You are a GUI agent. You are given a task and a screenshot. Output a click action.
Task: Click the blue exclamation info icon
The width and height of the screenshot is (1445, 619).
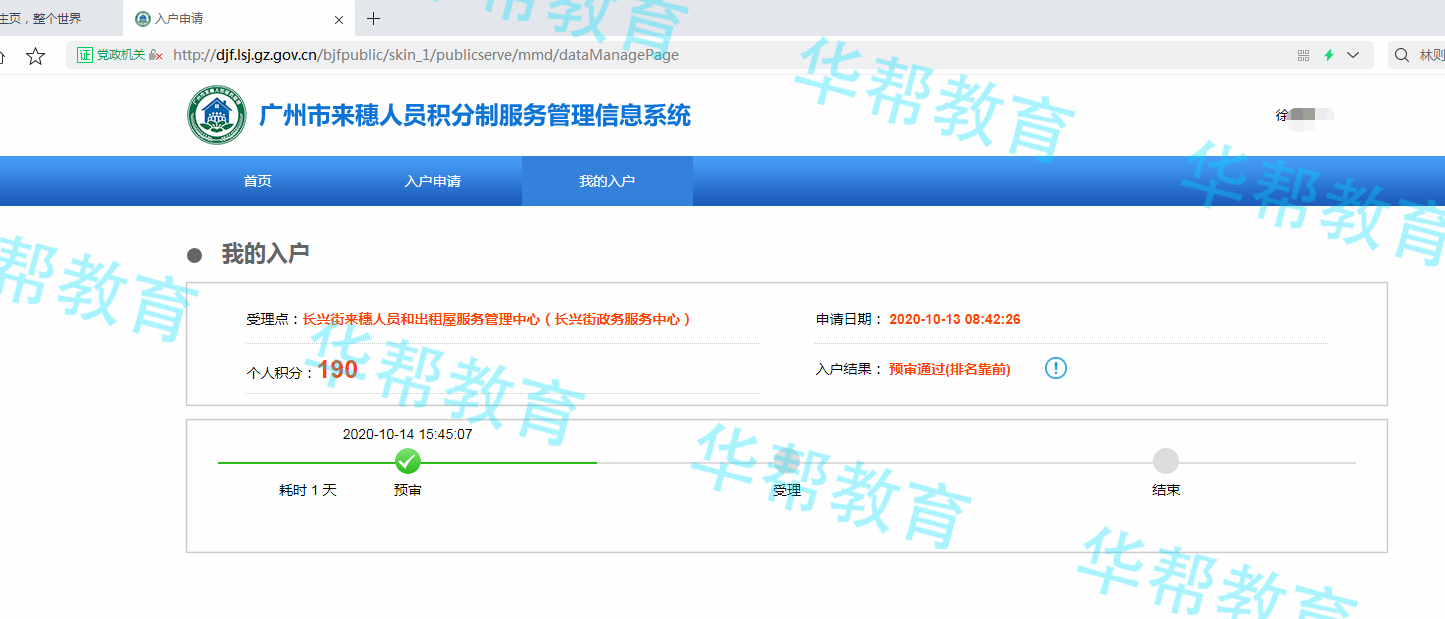[x=1056, y=368]
